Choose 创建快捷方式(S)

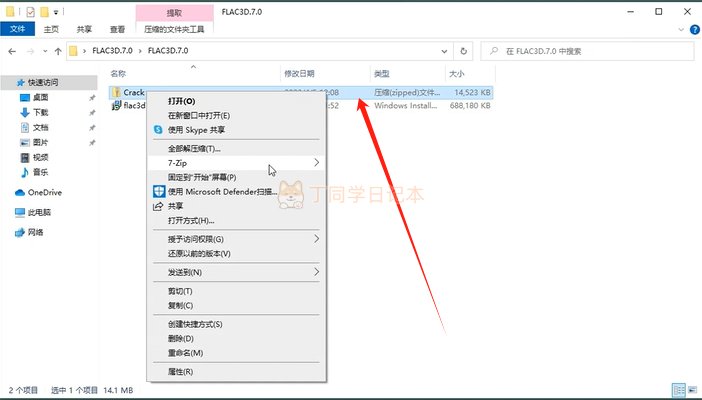236,324
